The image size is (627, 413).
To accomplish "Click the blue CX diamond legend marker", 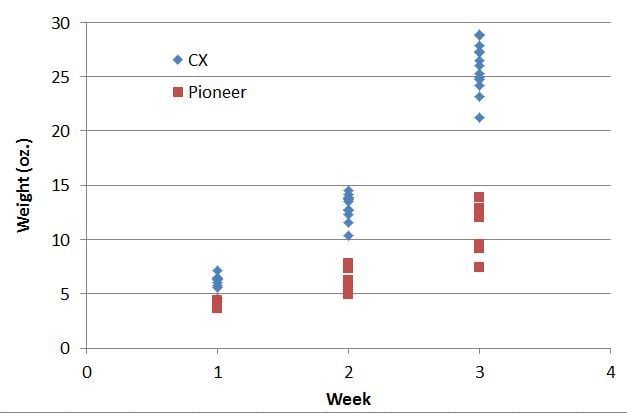I will pos(177,60).
